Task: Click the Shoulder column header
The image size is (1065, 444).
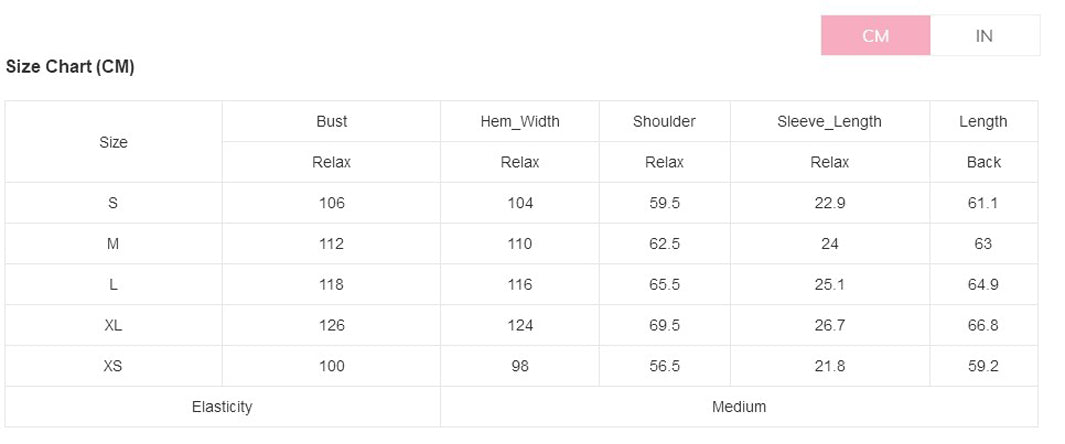Action: pos(664,122)
